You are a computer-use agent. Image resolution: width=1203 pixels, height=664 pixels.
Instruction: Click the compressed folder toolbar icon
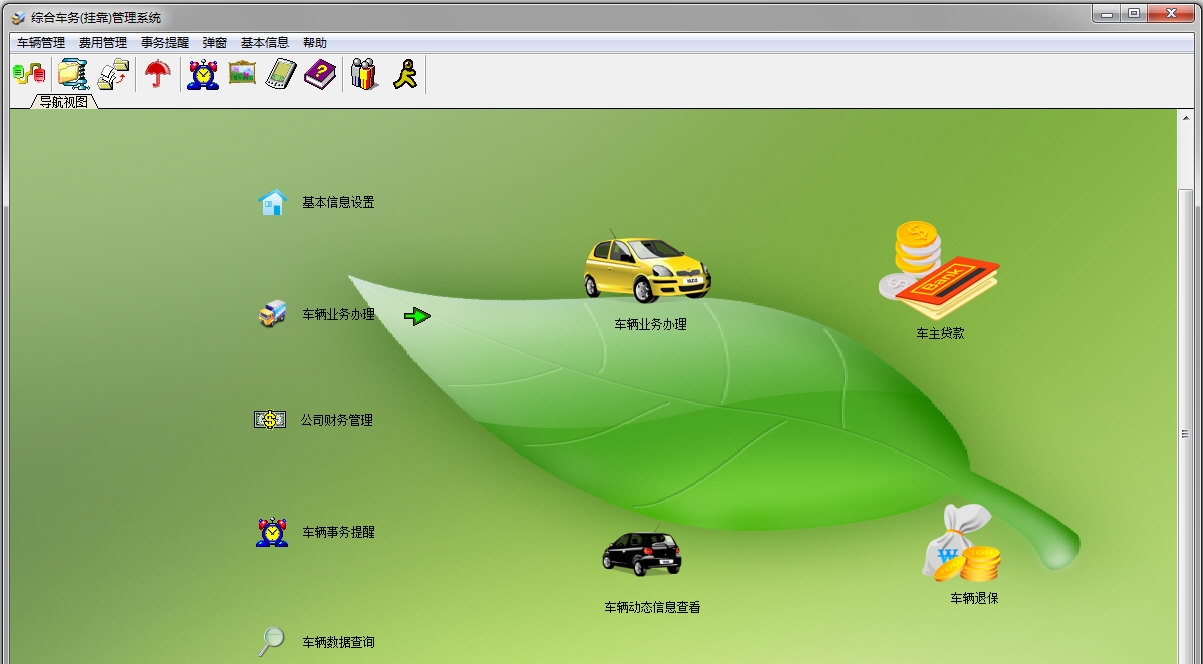[73, 74]
